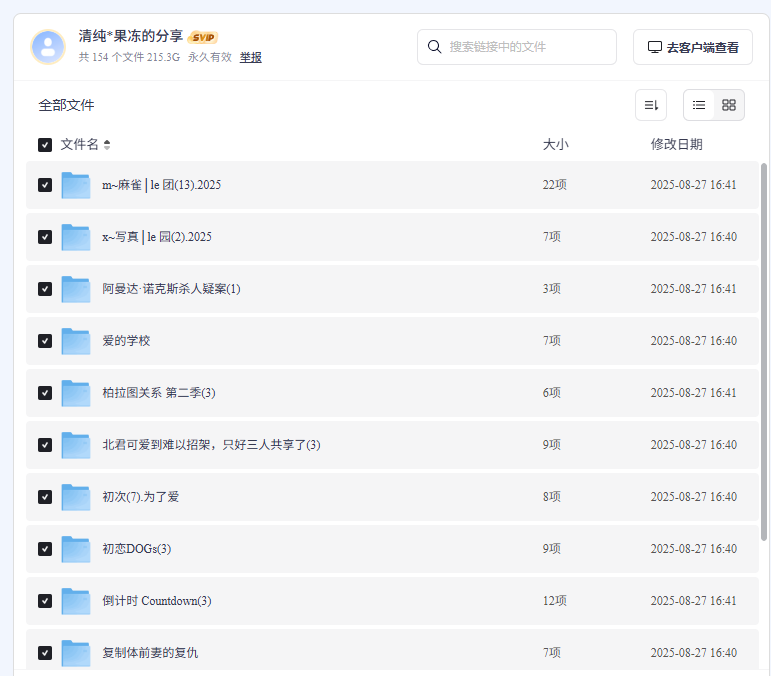Toggle the select-all checkbox beside 文件名
Image resolution: width=771 pixels, height=676 pixels.
[x=45, y=145]
